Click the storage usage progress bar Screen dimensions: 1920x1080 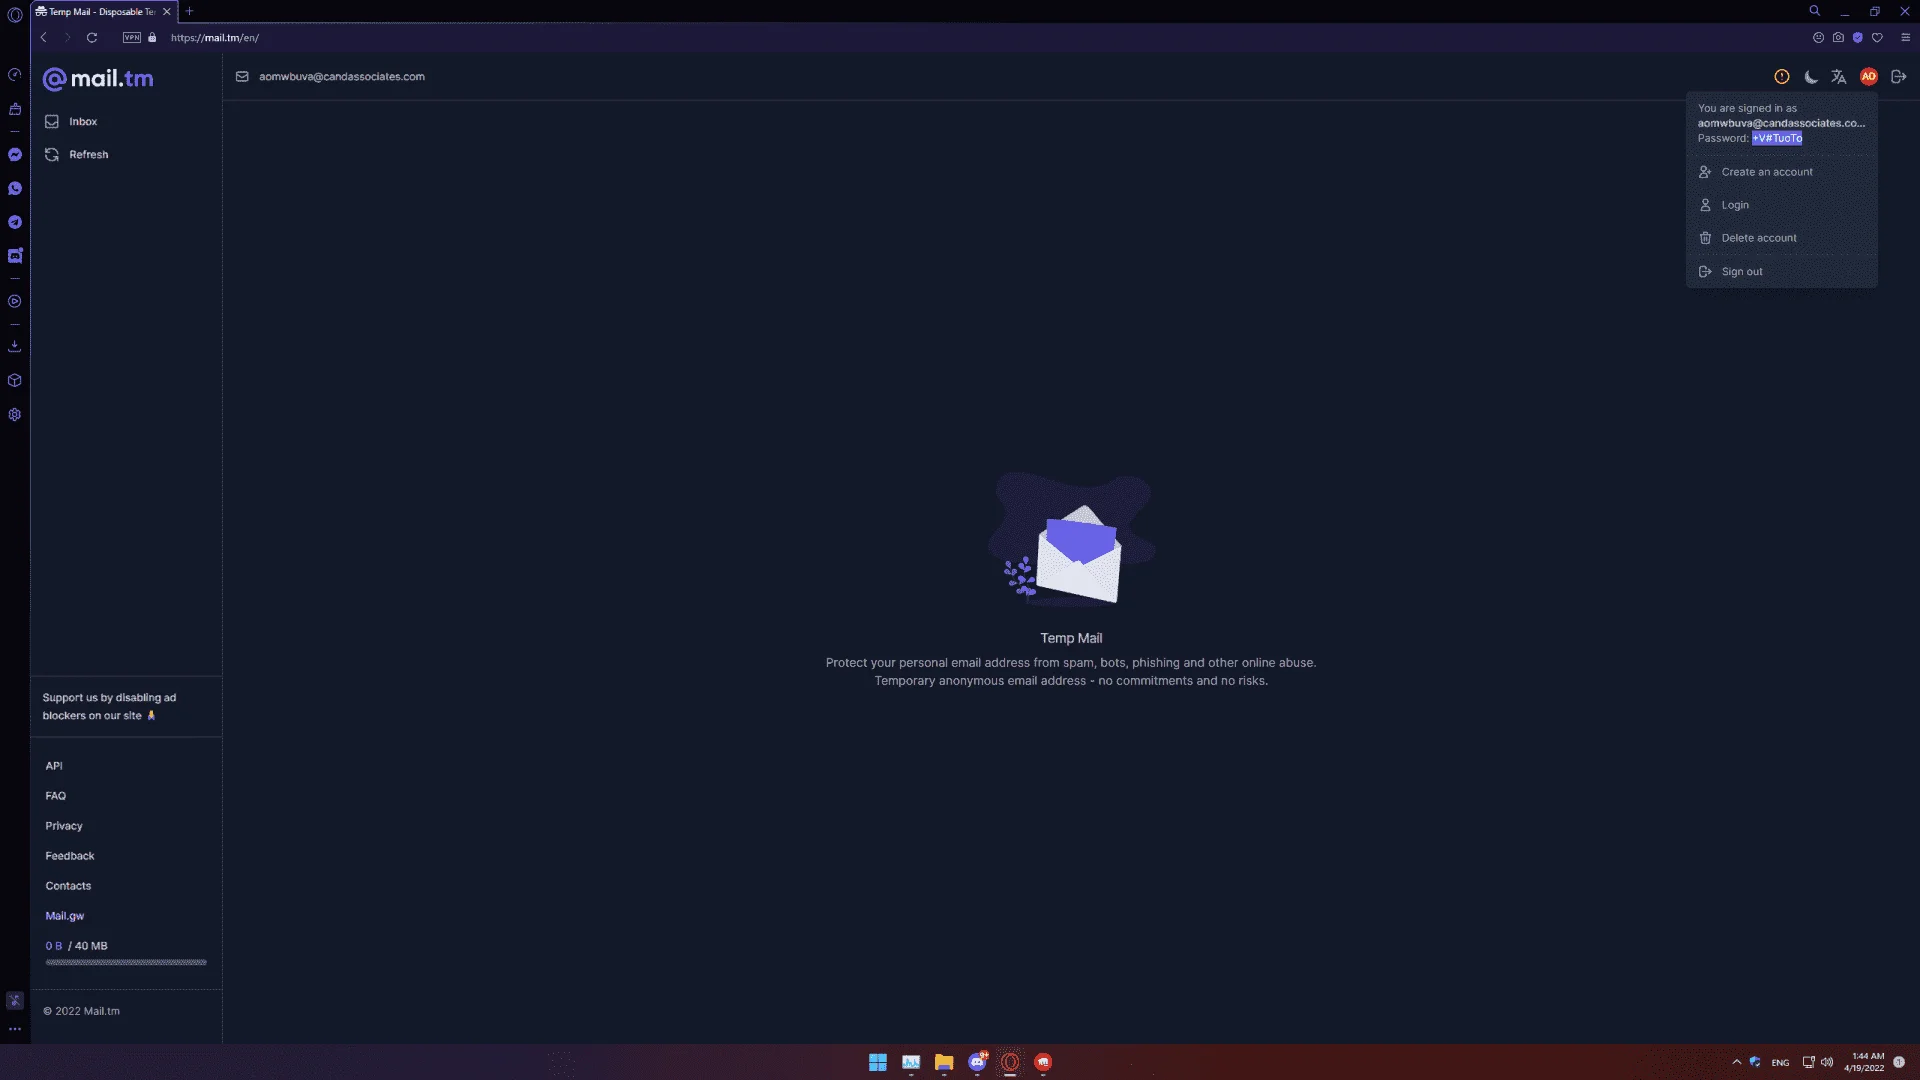(x=126, y=962)
